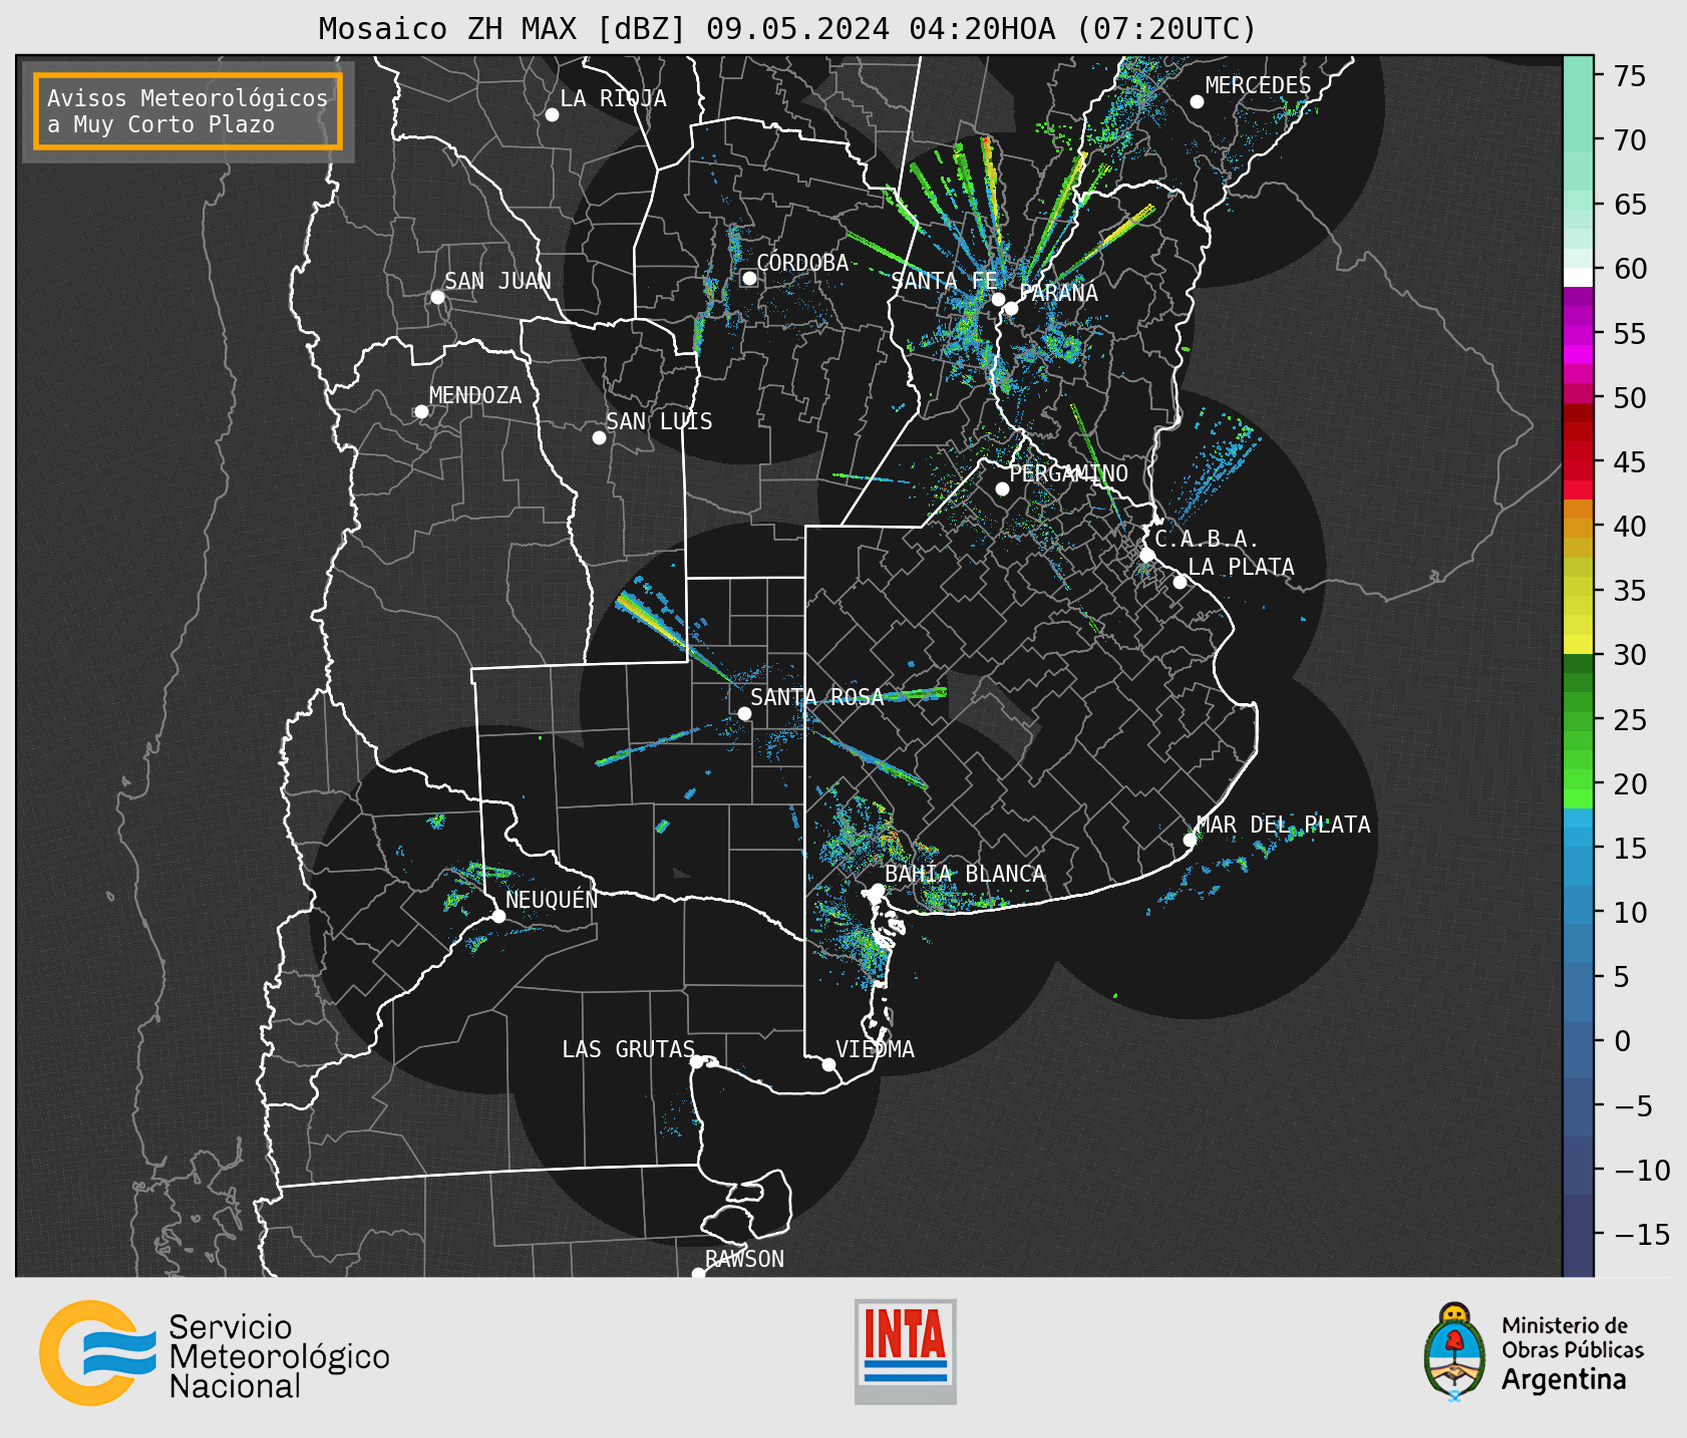Click the Bahía Blanca city label
The height and width of the screenshot is (1438, 1687).
pyautogui.click(x=964, y=874)
